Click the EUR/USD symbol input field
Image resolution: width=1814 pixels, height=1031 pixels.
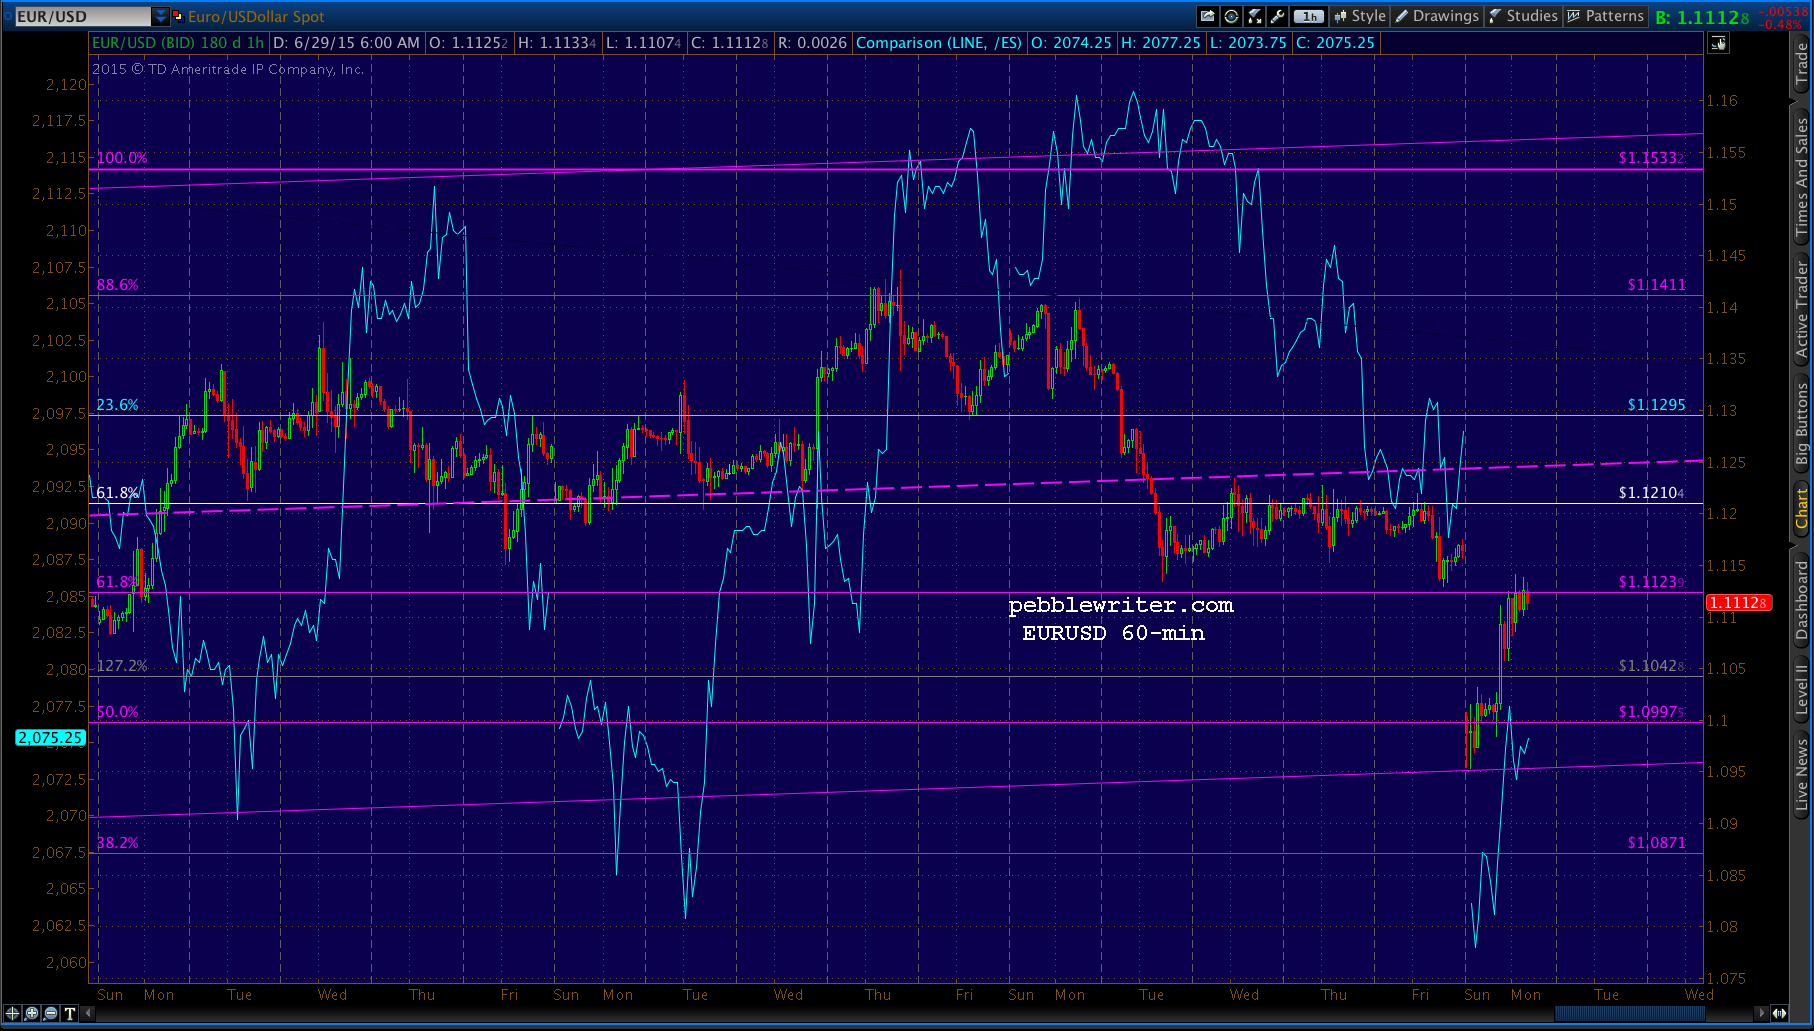click(83, 16)
